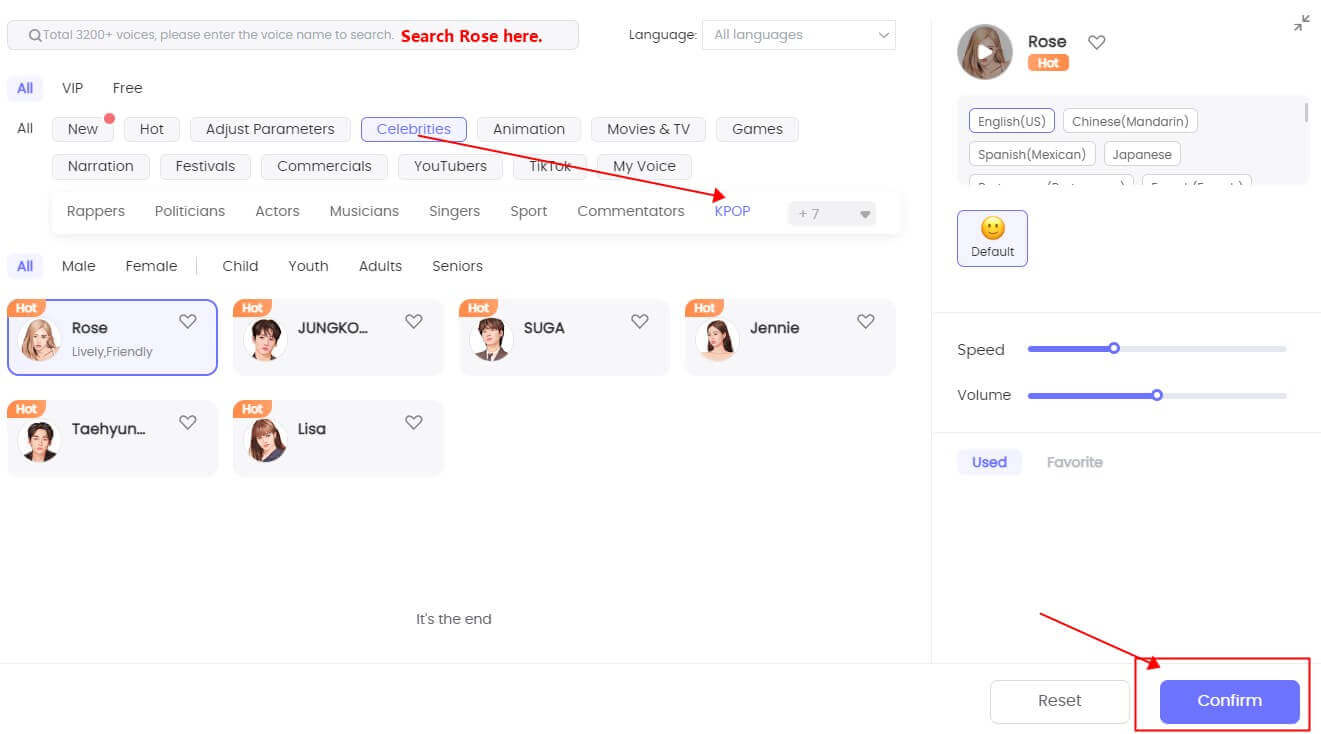Select the My Voice category
1321x734 pixels.
point(644,166)
